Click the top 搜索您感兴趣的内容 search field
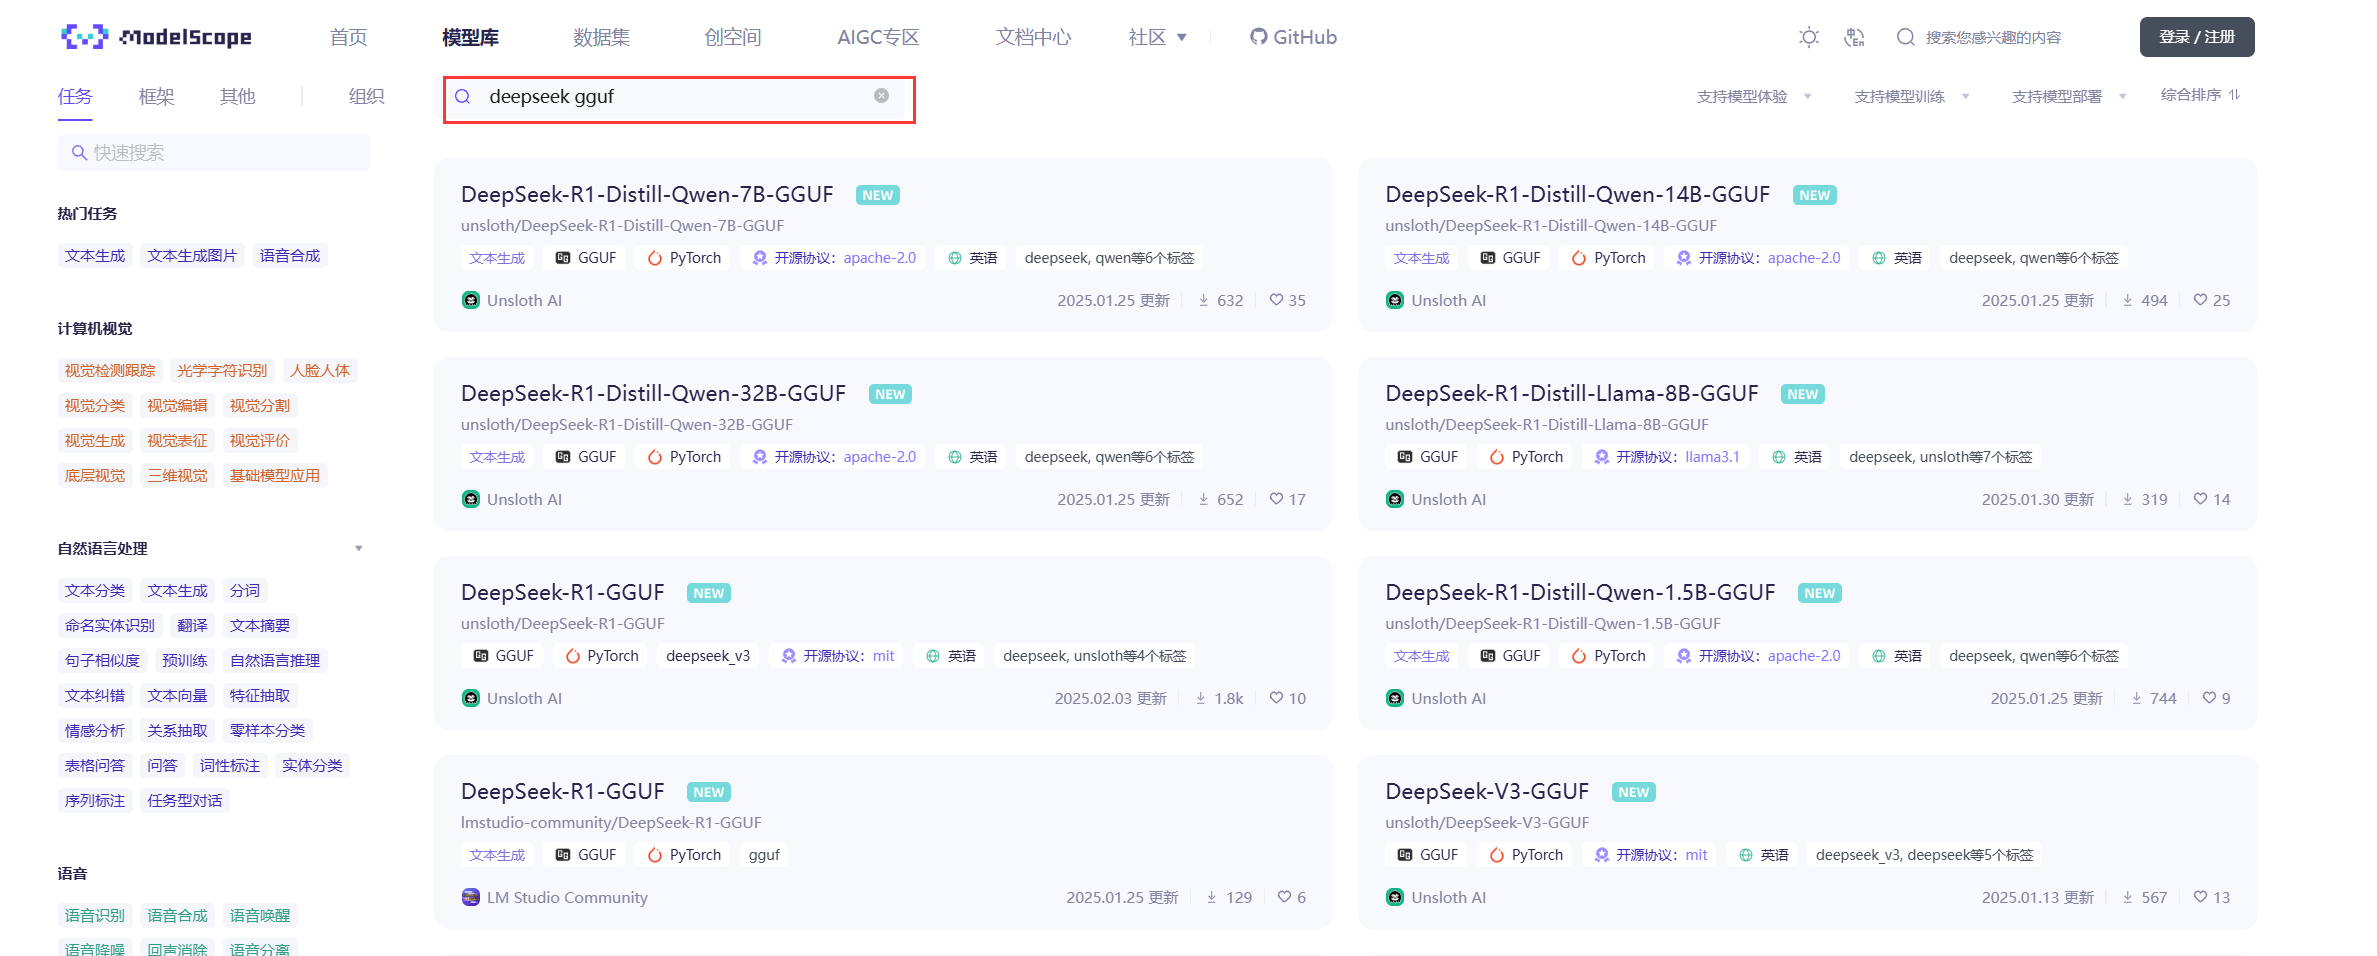The height and width of the screenshot is (956, 2377). click(x=1993, y=37)
